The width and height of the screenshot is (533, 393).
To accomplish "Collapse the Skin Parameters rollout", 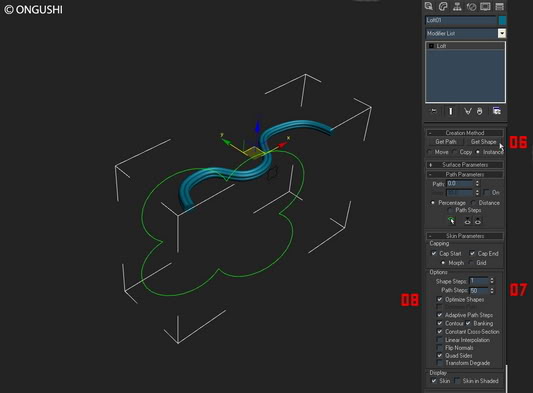I will point(465,236).
